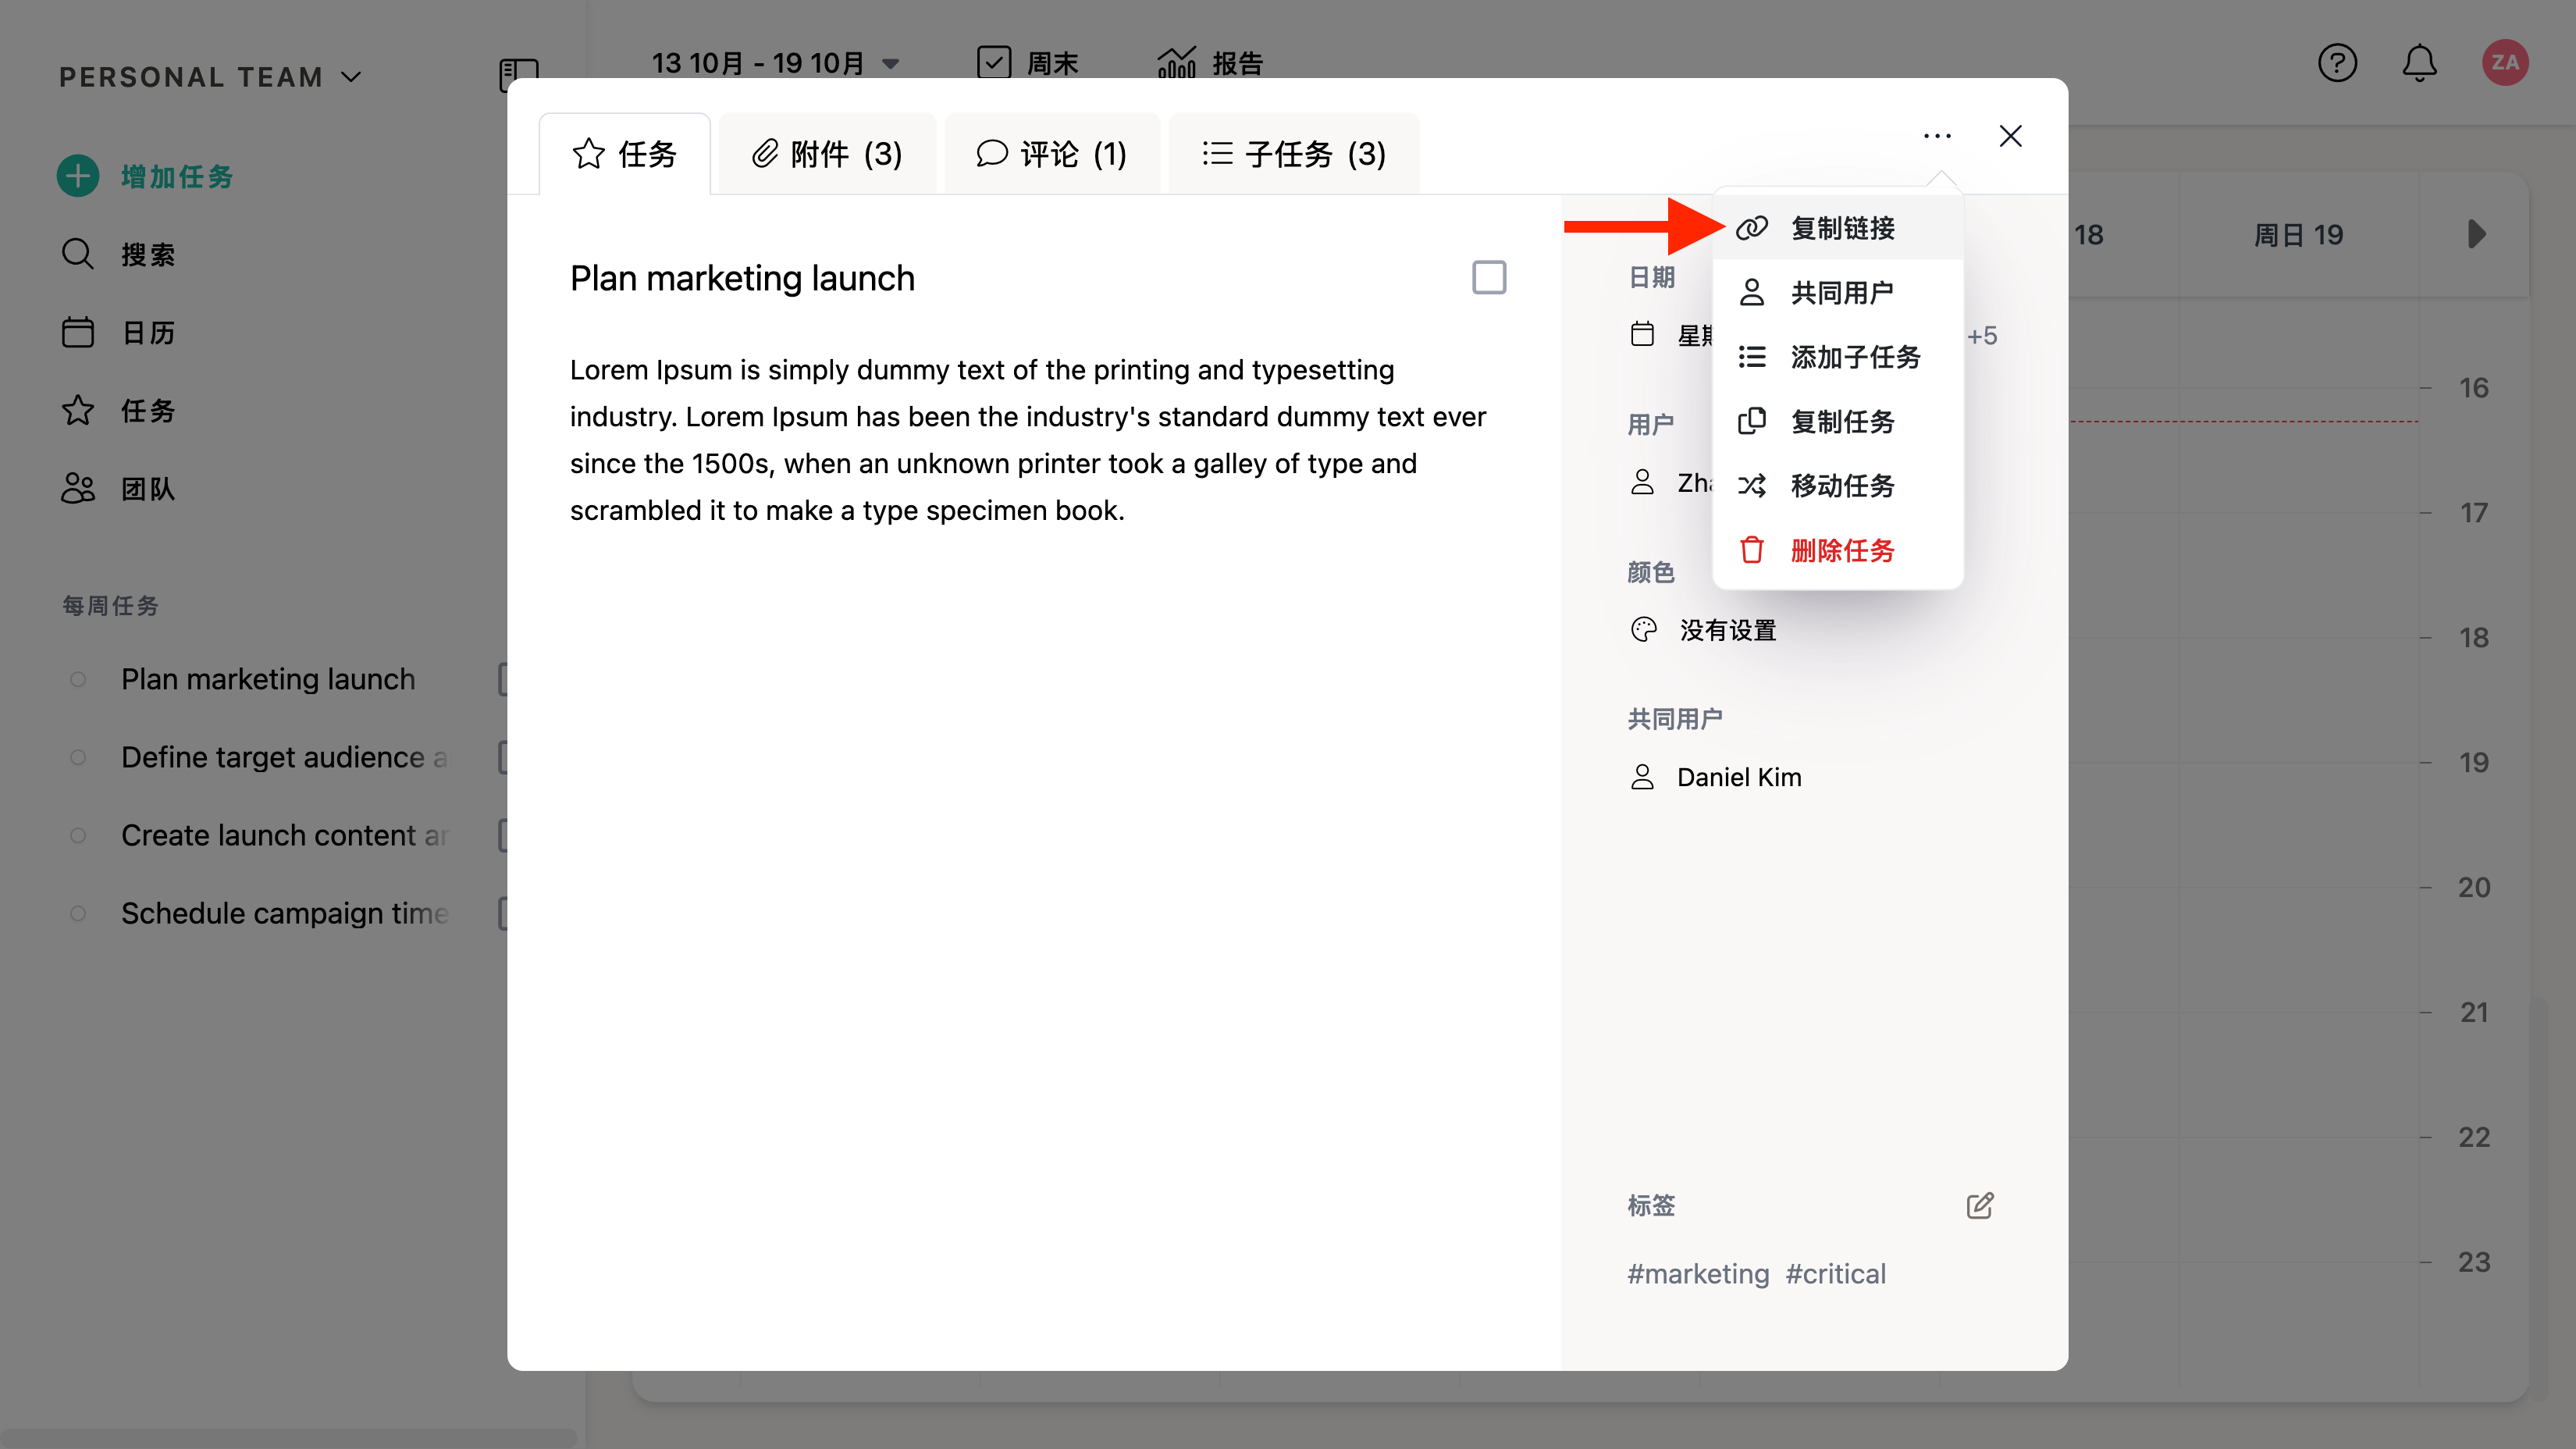Switch to the 子任务 (3) tab
The image size is (2576, 1449).
pyautogui.click(x=1293, y=154)
